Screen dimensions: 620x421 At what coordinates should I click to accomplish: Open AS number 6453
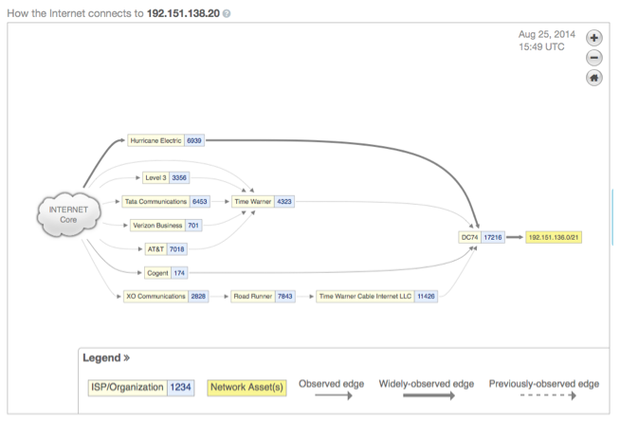(x=200, y=202)
